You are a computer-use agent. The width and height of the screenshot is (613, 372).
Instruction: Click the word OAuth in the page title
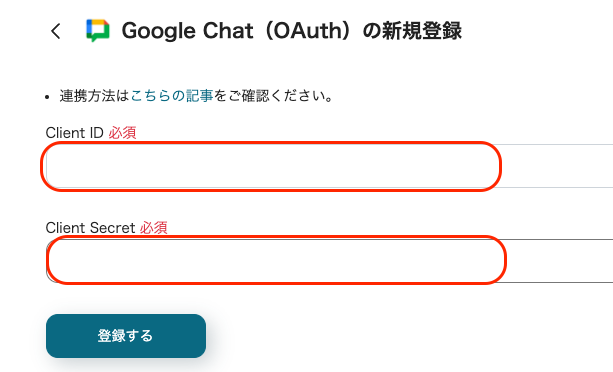308,31
